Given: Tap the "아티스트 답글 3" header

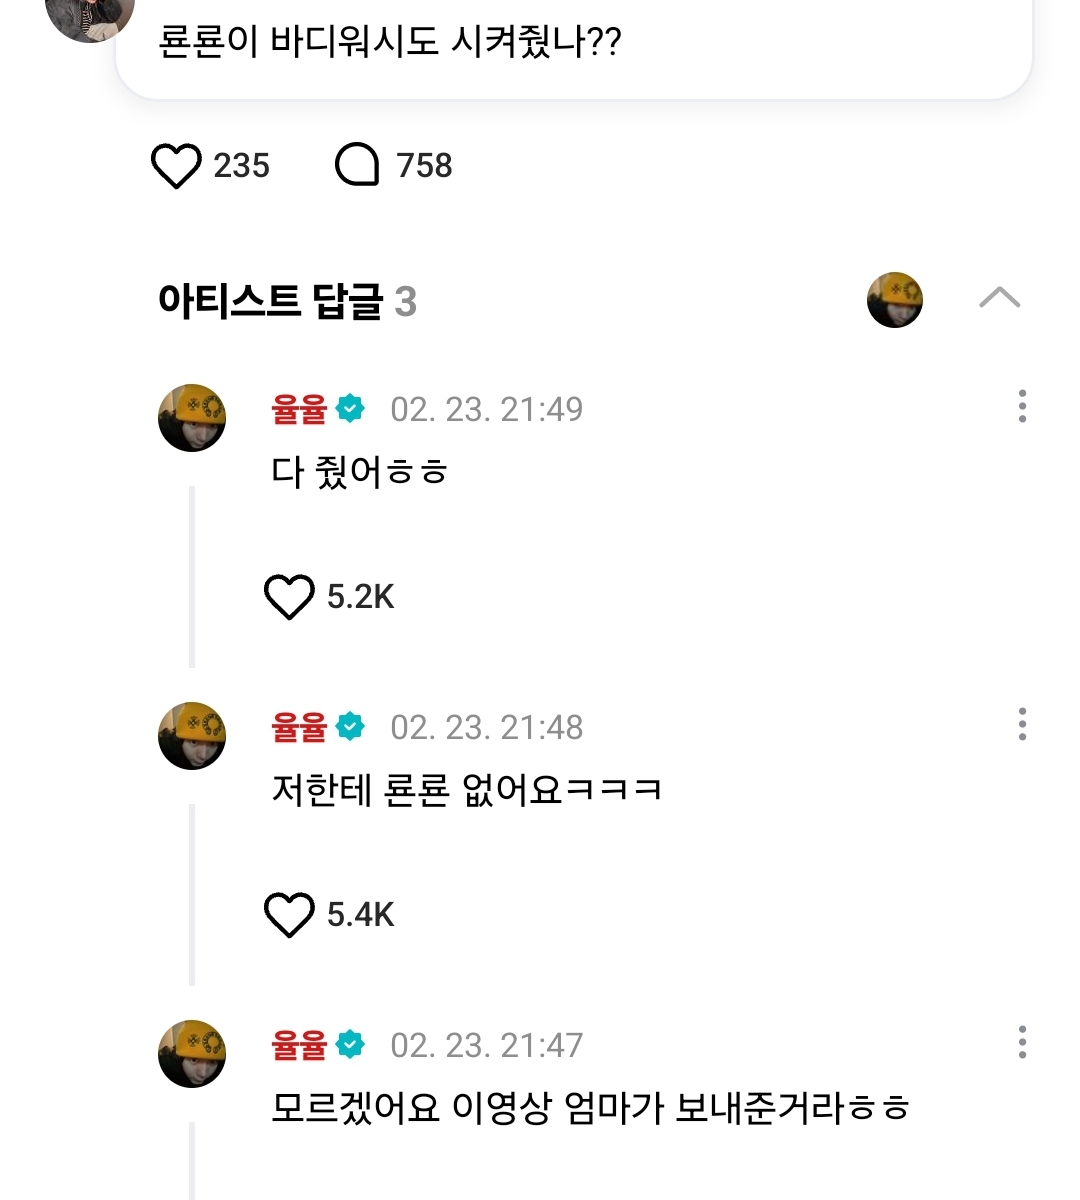Looking at the screenshot, I should click(287, 301).
